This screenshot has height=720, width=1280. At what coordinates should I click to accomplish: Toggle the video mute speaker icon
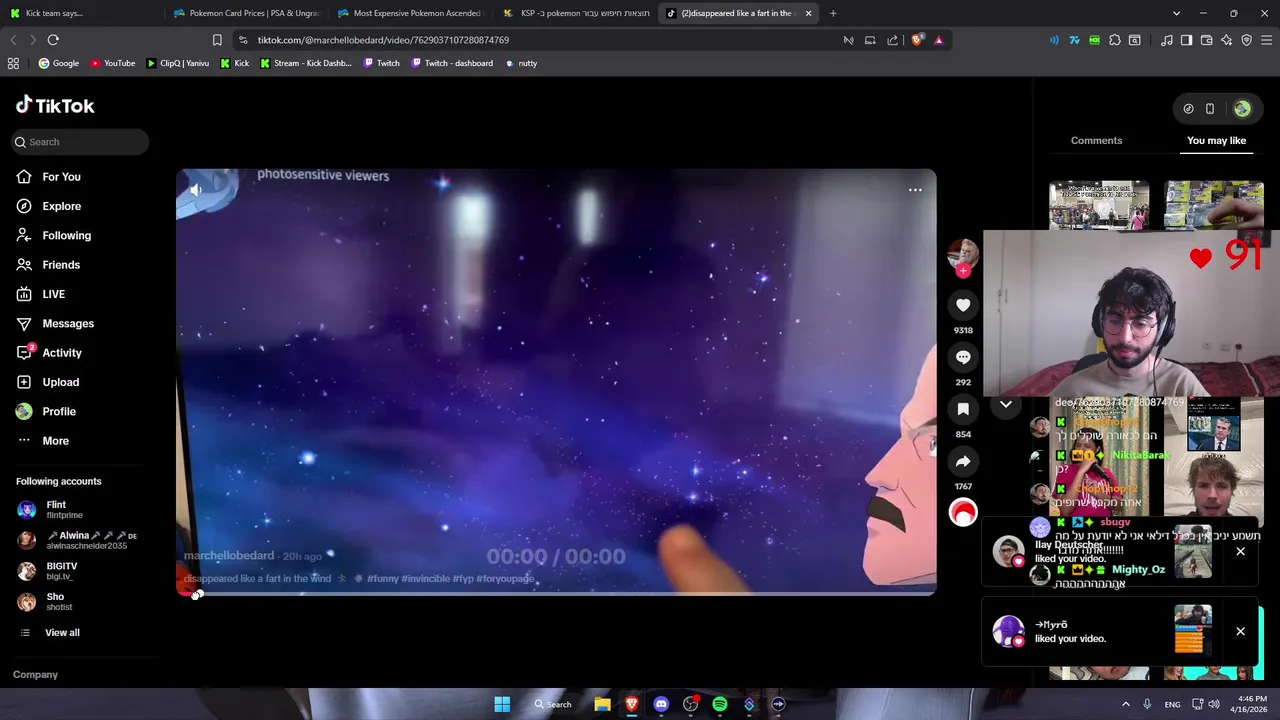196,189
